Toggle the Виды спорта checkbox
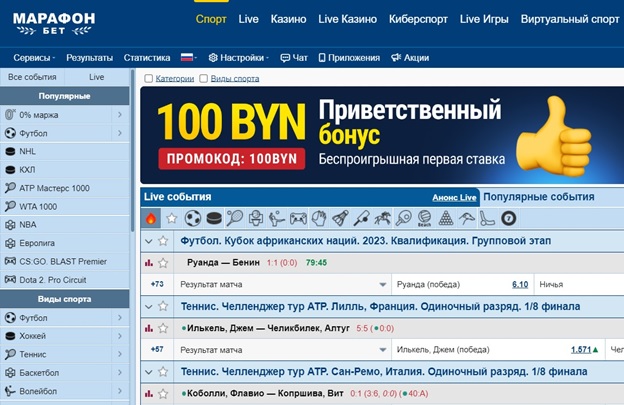Image resolution: width=624 pixels, height=405 pixels. click(x=203, y=78)
